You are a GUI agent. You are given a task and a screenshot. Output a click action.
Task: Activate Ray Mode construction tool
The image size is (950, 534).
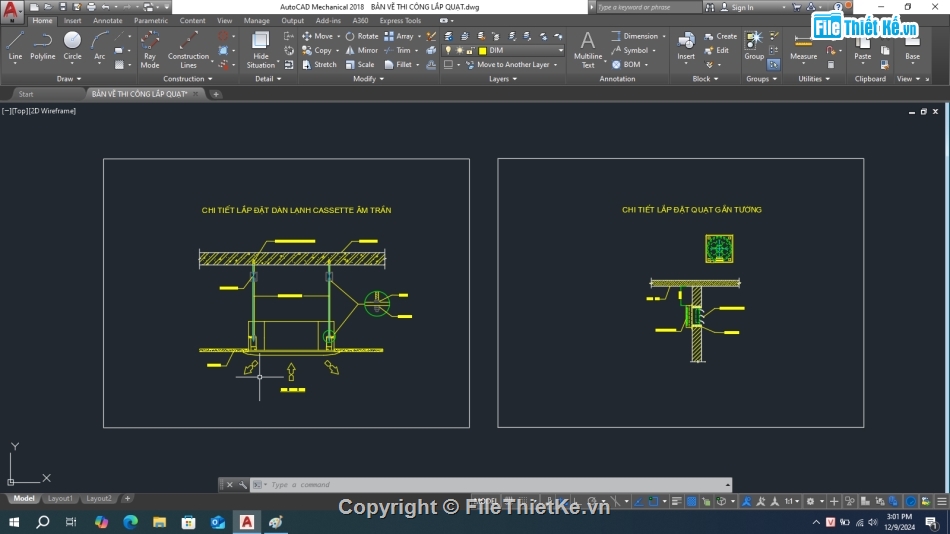150,50
